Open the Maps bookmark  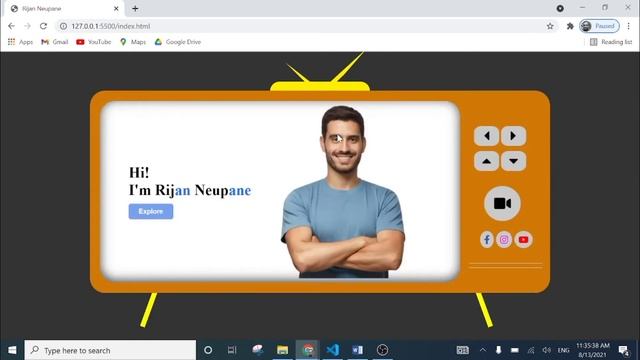[133, 42]
